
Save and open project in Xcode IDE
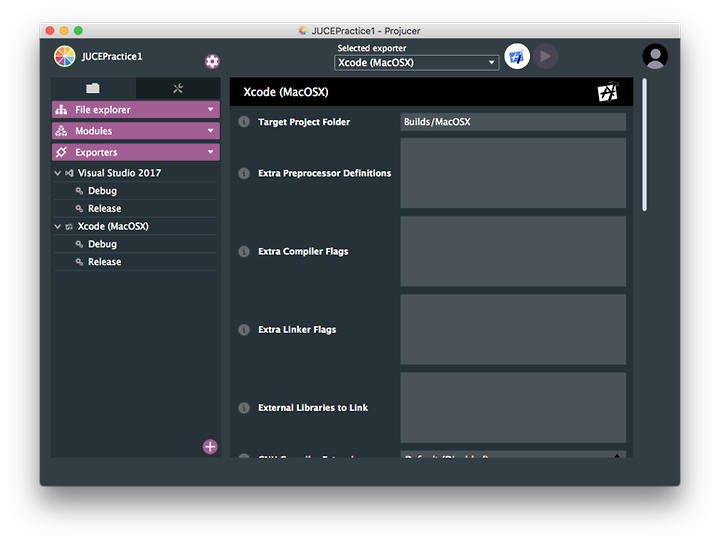(517, 56)
